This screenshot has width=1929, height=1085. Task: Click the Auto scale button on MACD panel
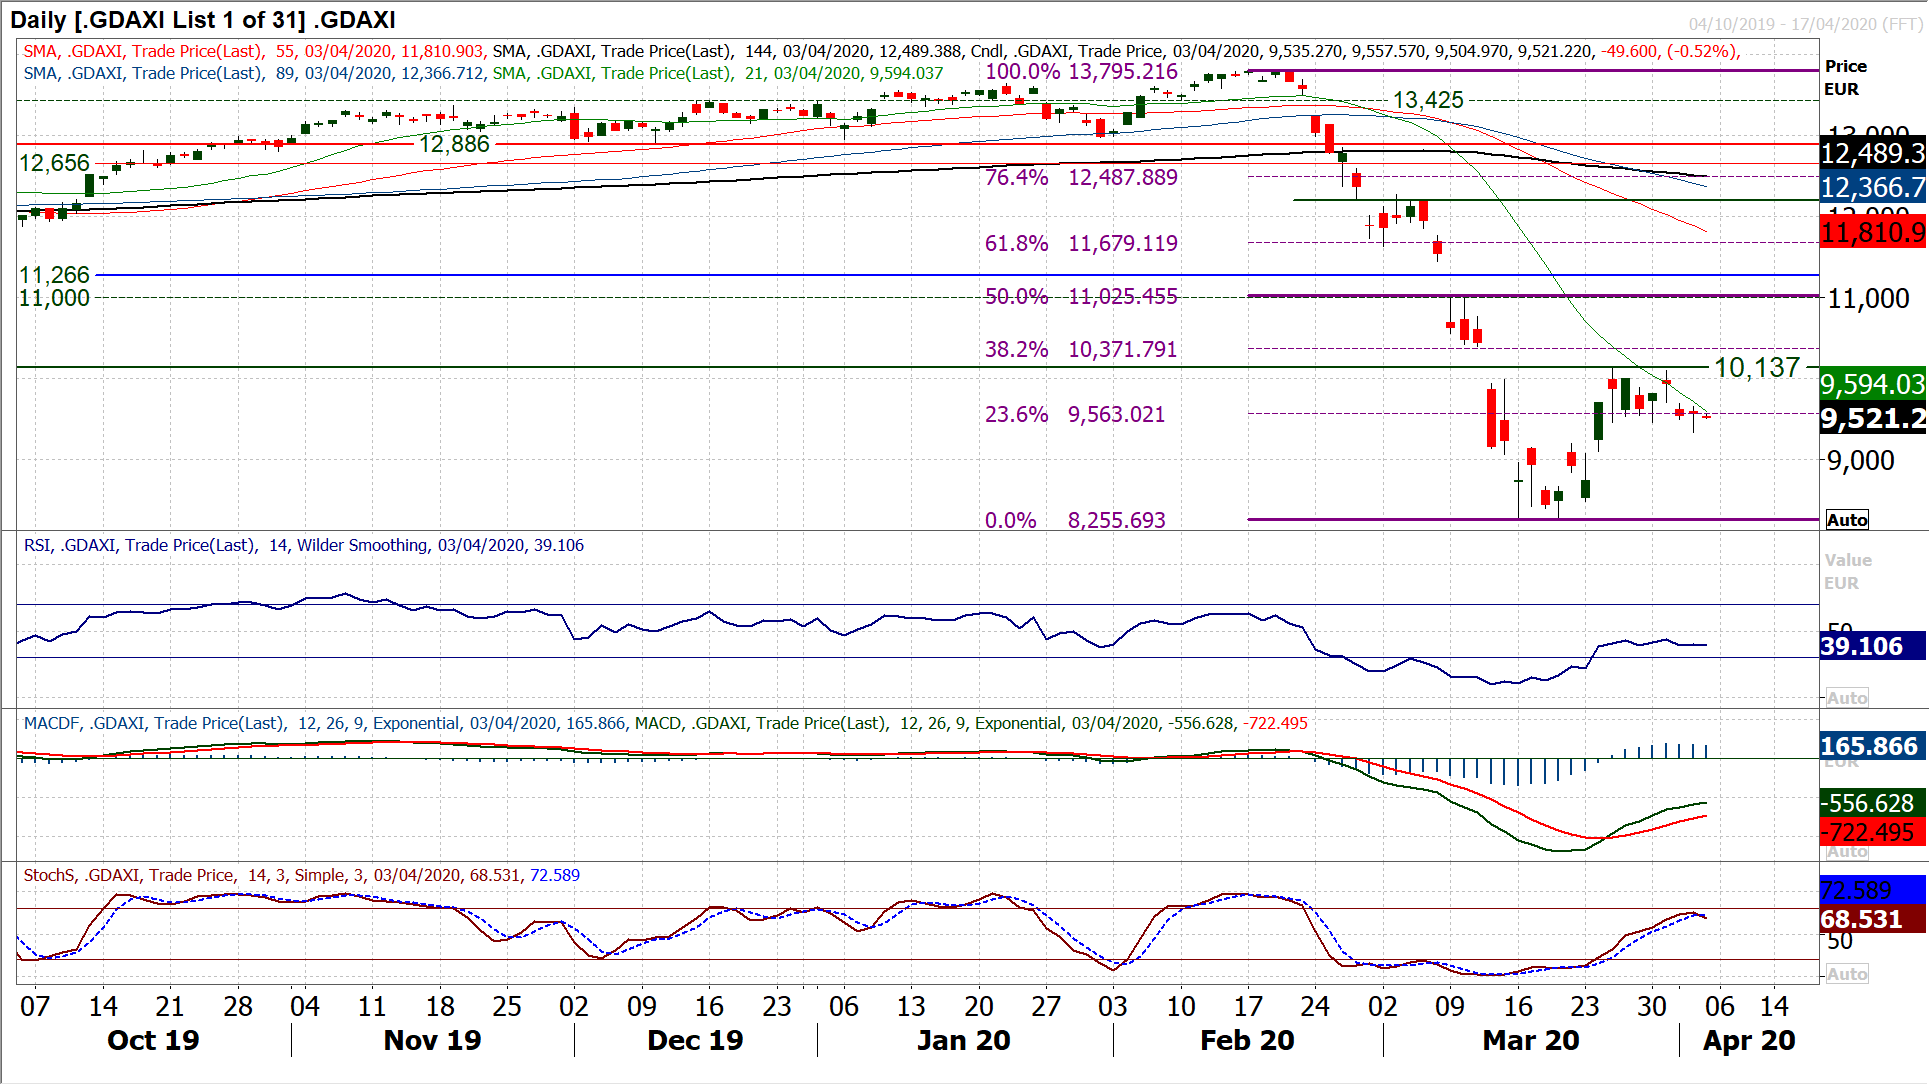pyautogui.click(x=1846, y=851)
